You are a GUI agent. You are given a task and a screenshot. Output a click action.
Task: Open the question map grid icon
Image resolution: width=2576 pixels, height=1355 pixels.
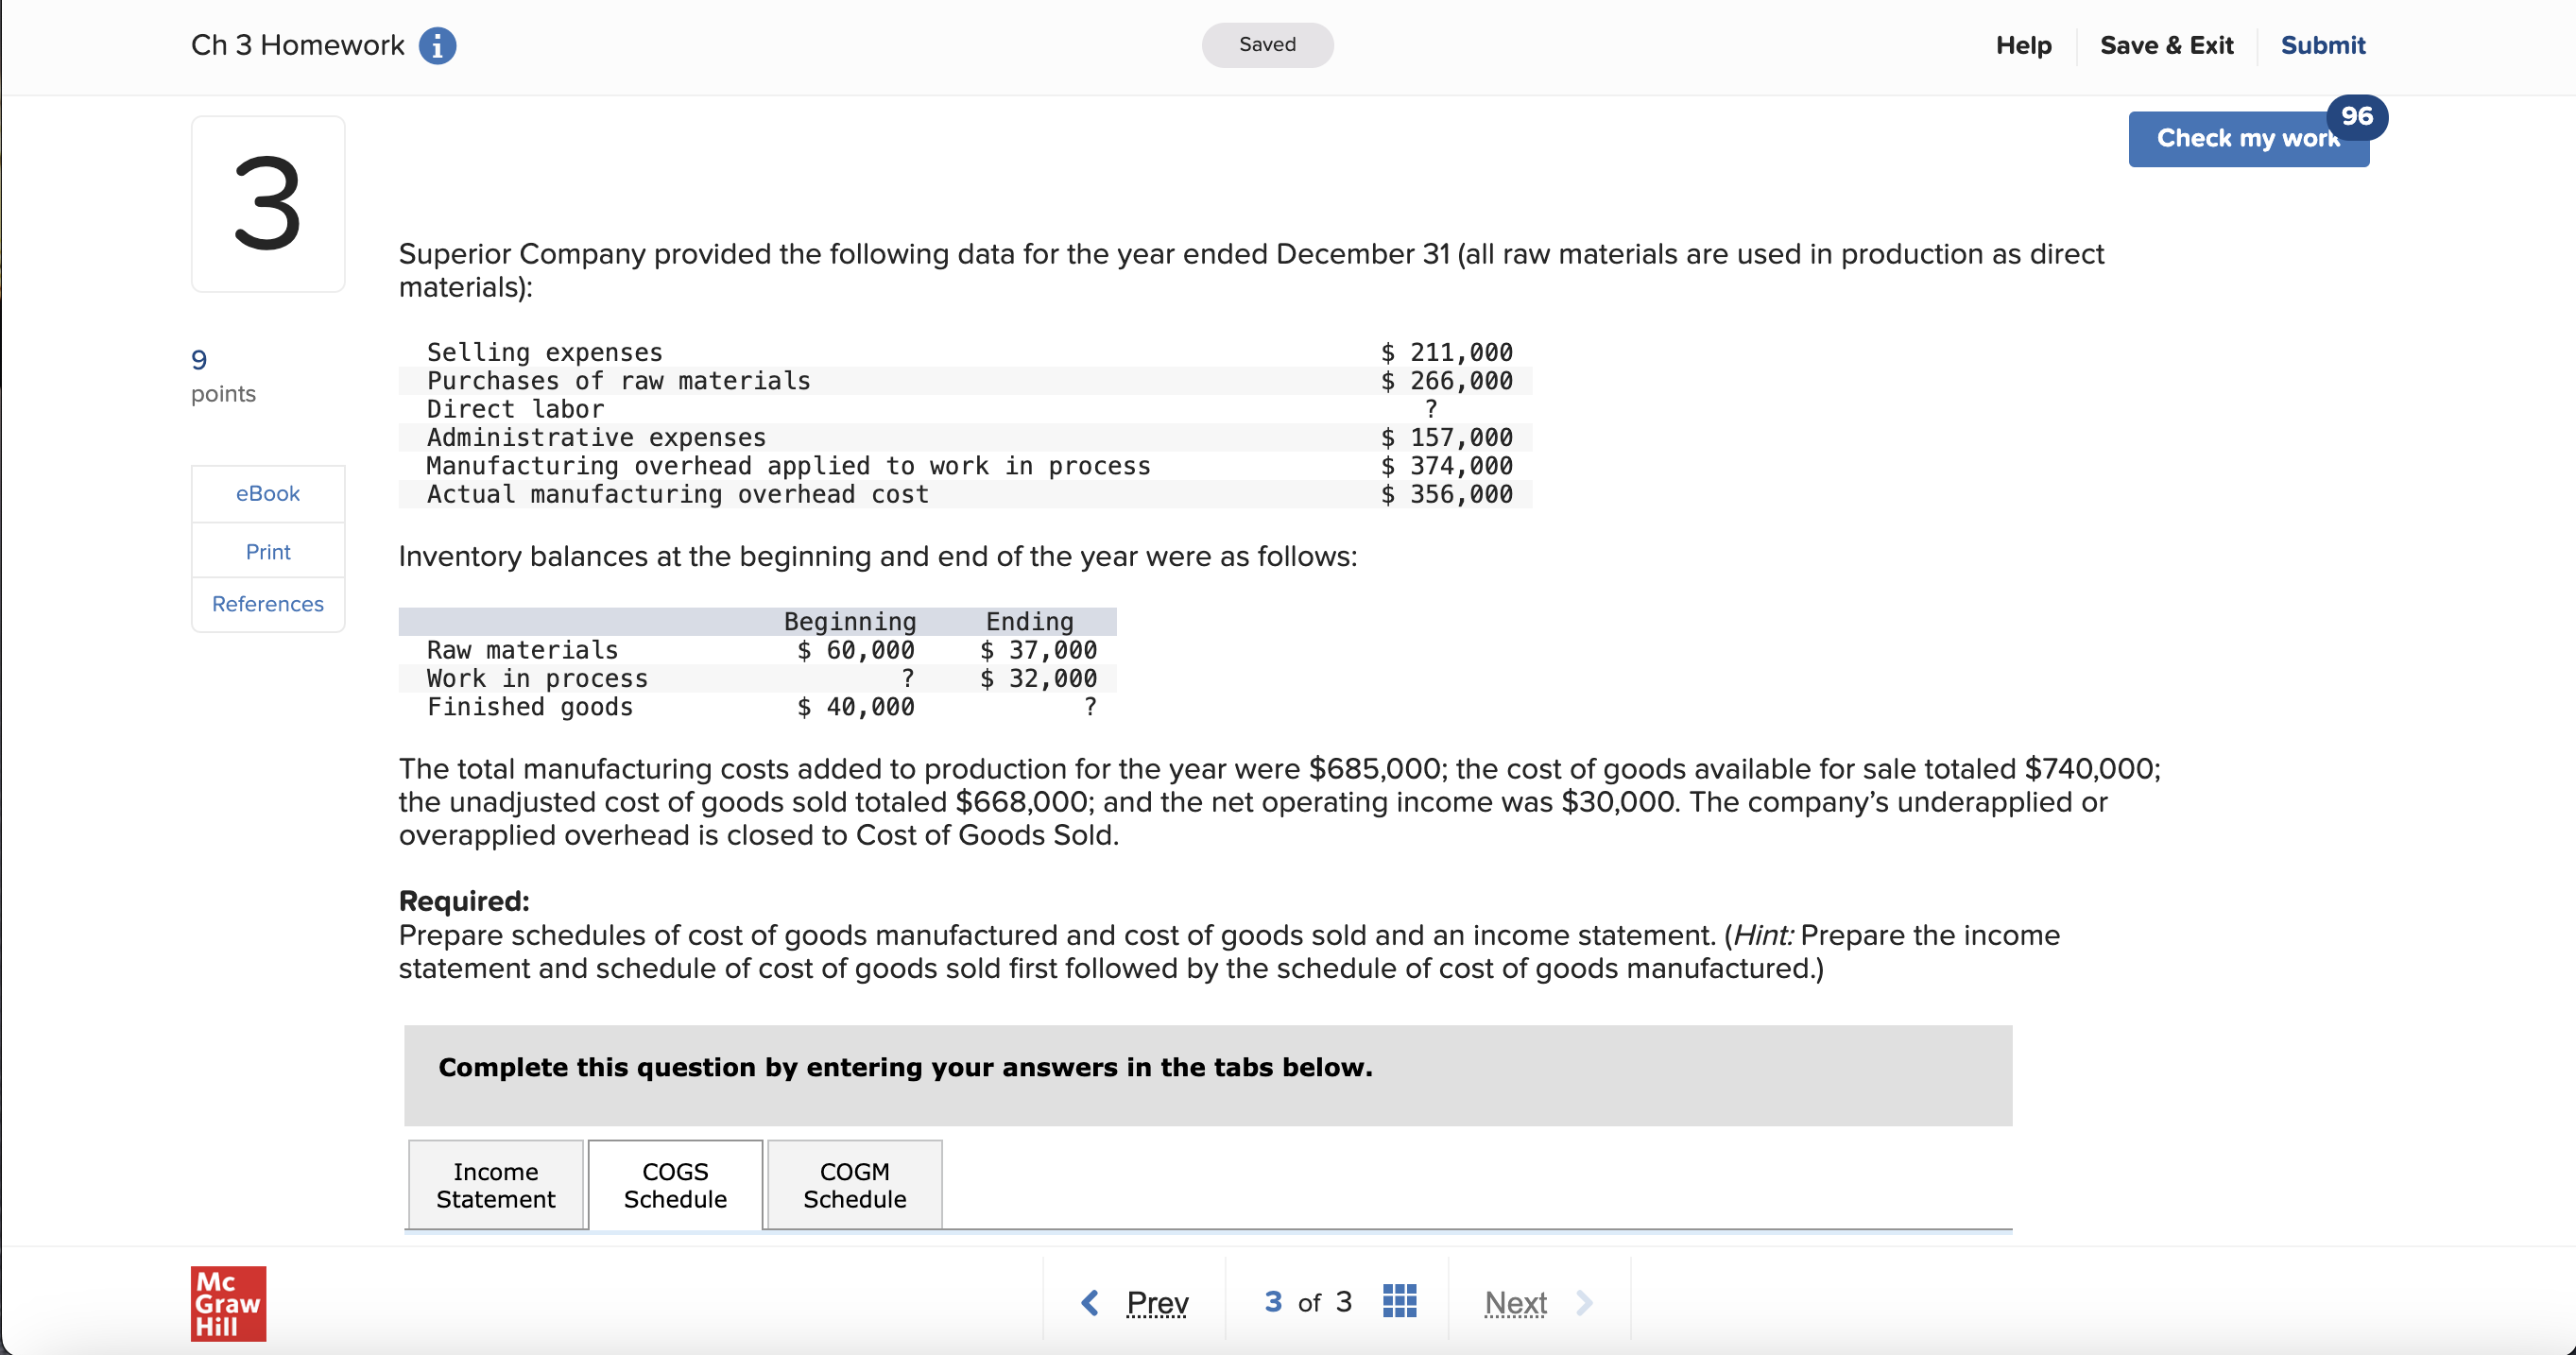pos(1399,1301)
